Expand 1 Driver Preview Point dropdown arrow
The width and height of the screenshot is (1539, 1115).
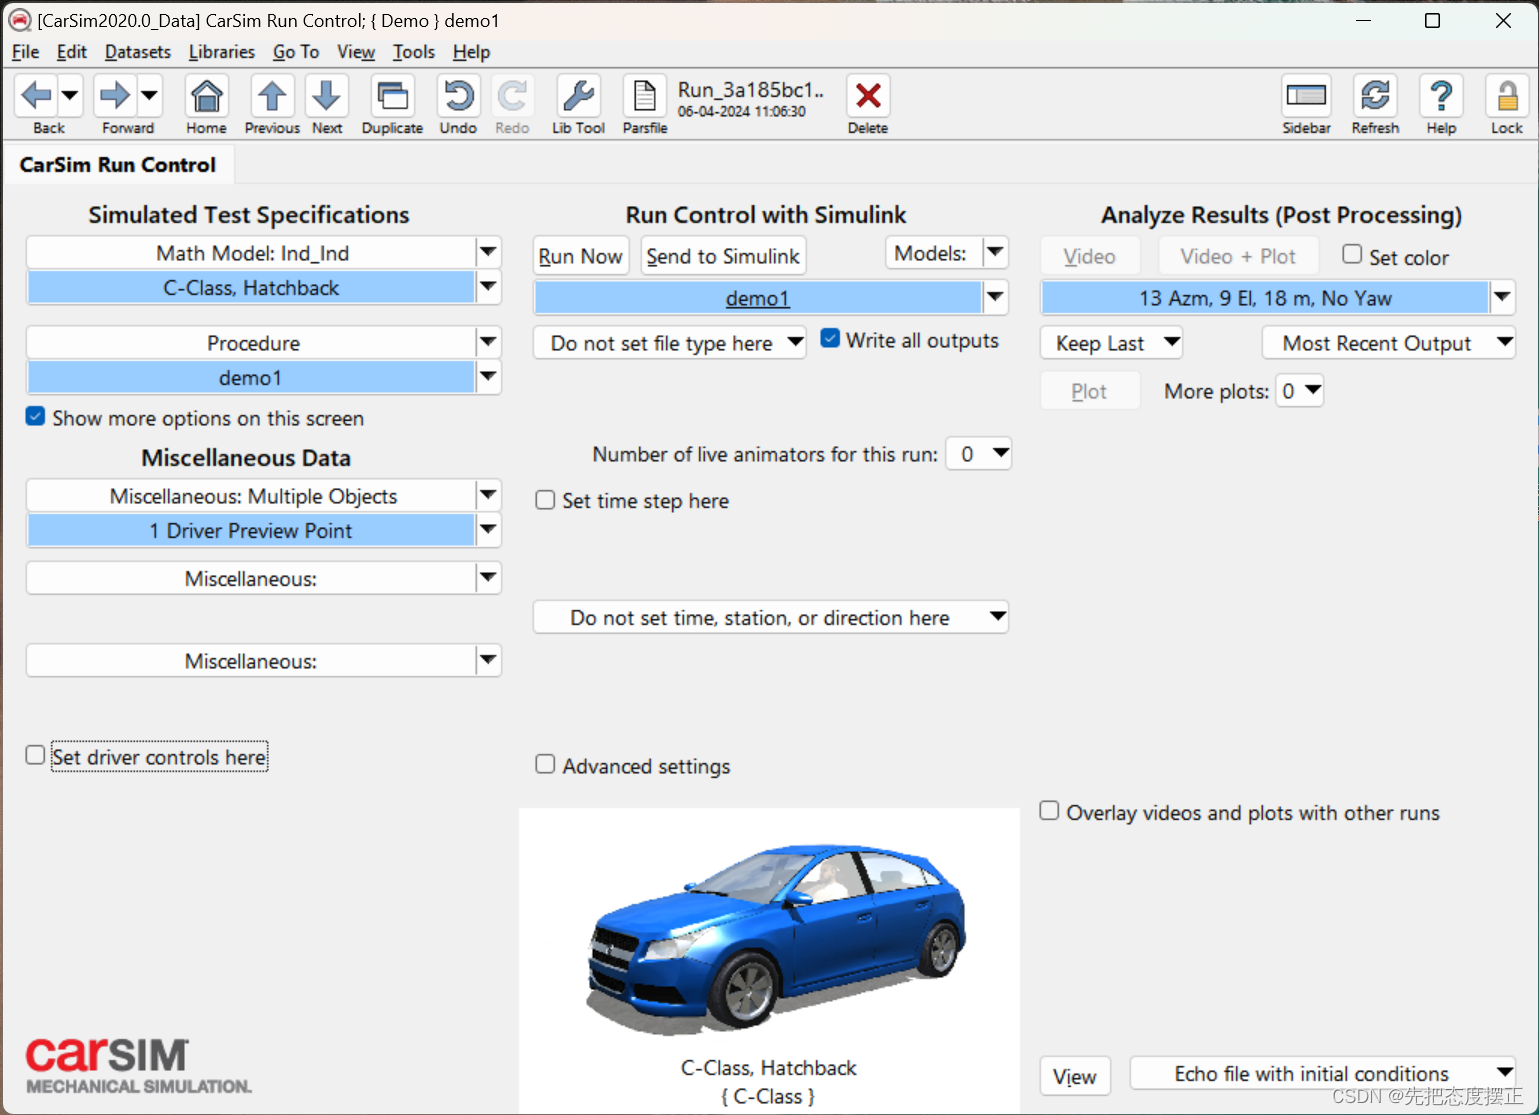[488, 531]
